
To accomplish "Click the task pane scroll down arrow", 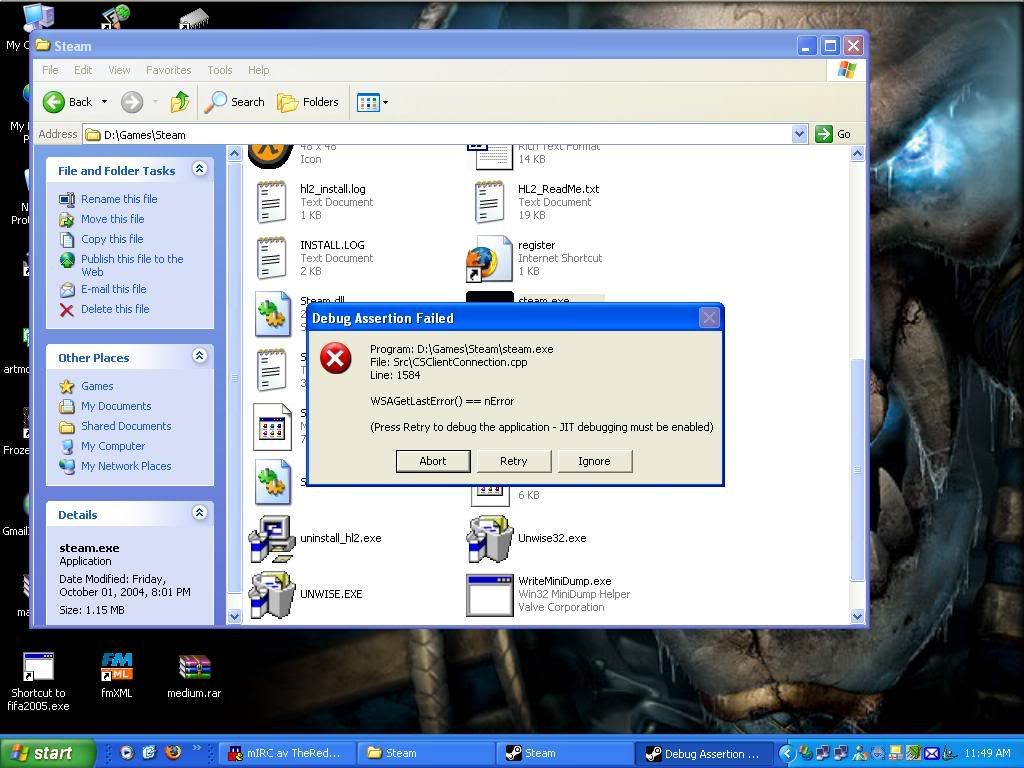I will 234,616.
